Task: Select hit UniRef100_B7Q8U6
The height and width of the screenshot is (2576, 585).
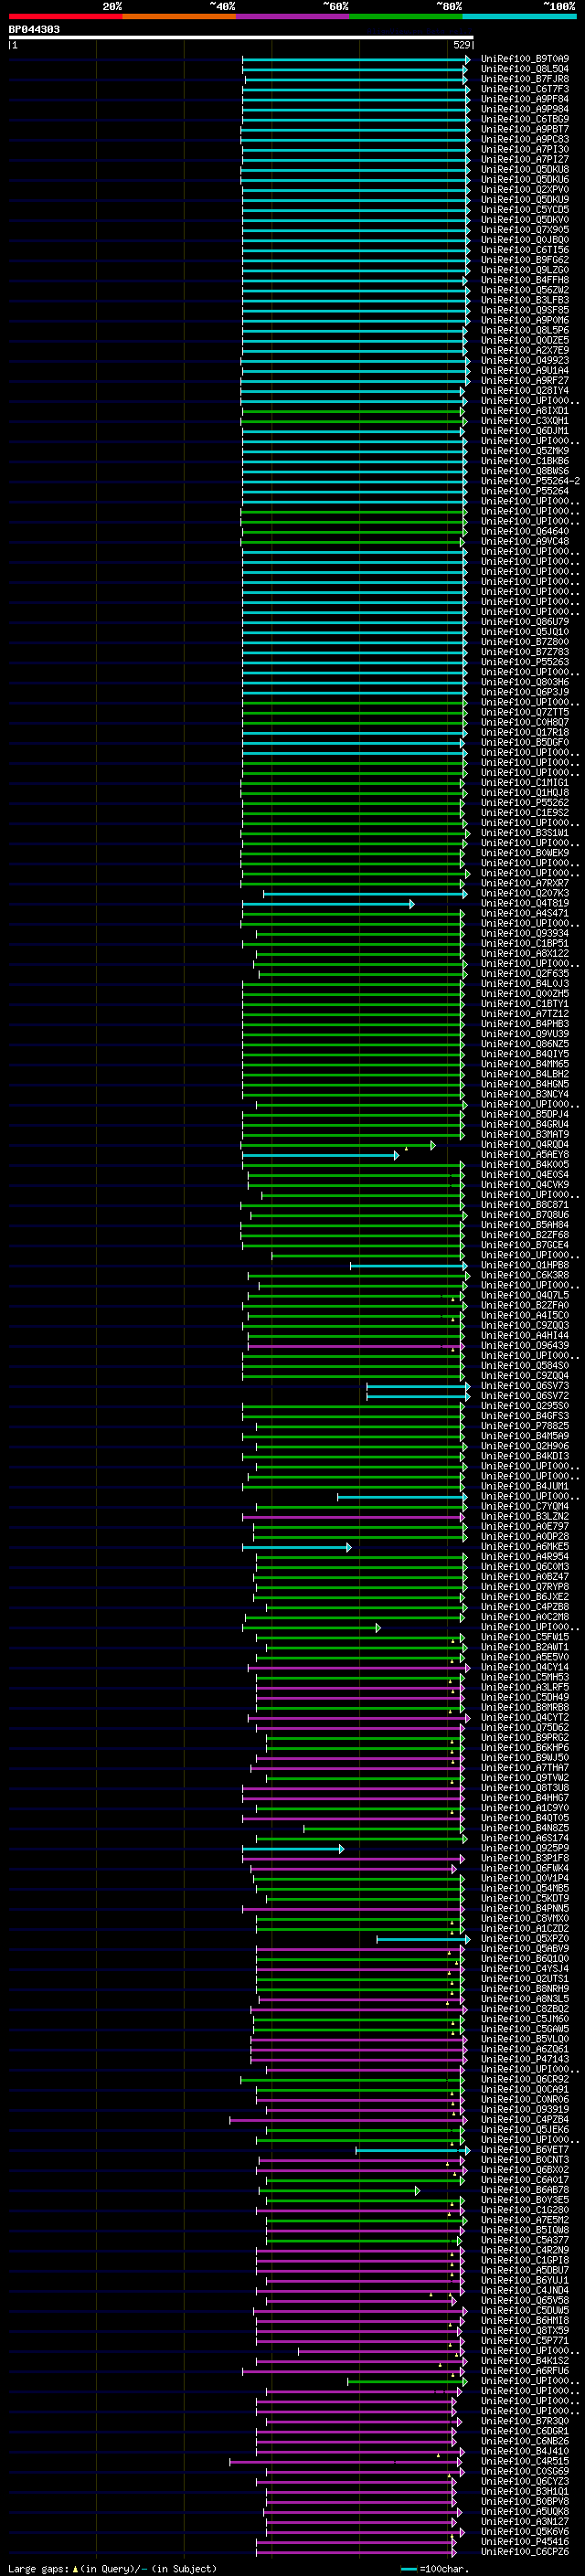Action: tap(525, 1215)
